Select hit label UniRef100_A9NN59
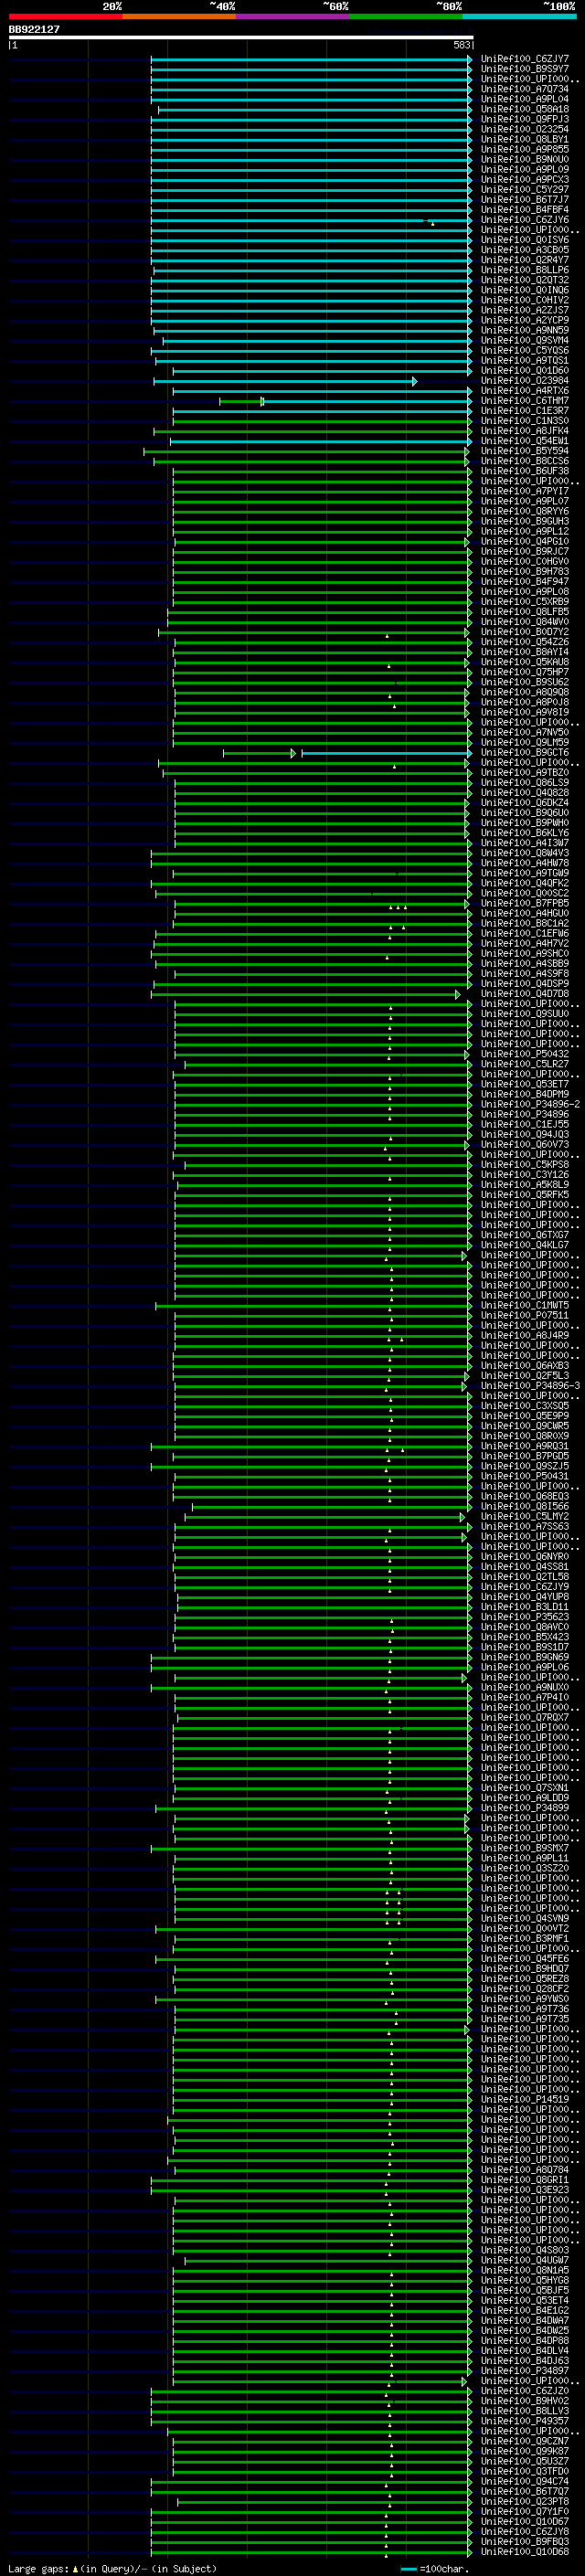Image resolution: width=585 pixels, height=2576 pixels. (x=525, y=331)
